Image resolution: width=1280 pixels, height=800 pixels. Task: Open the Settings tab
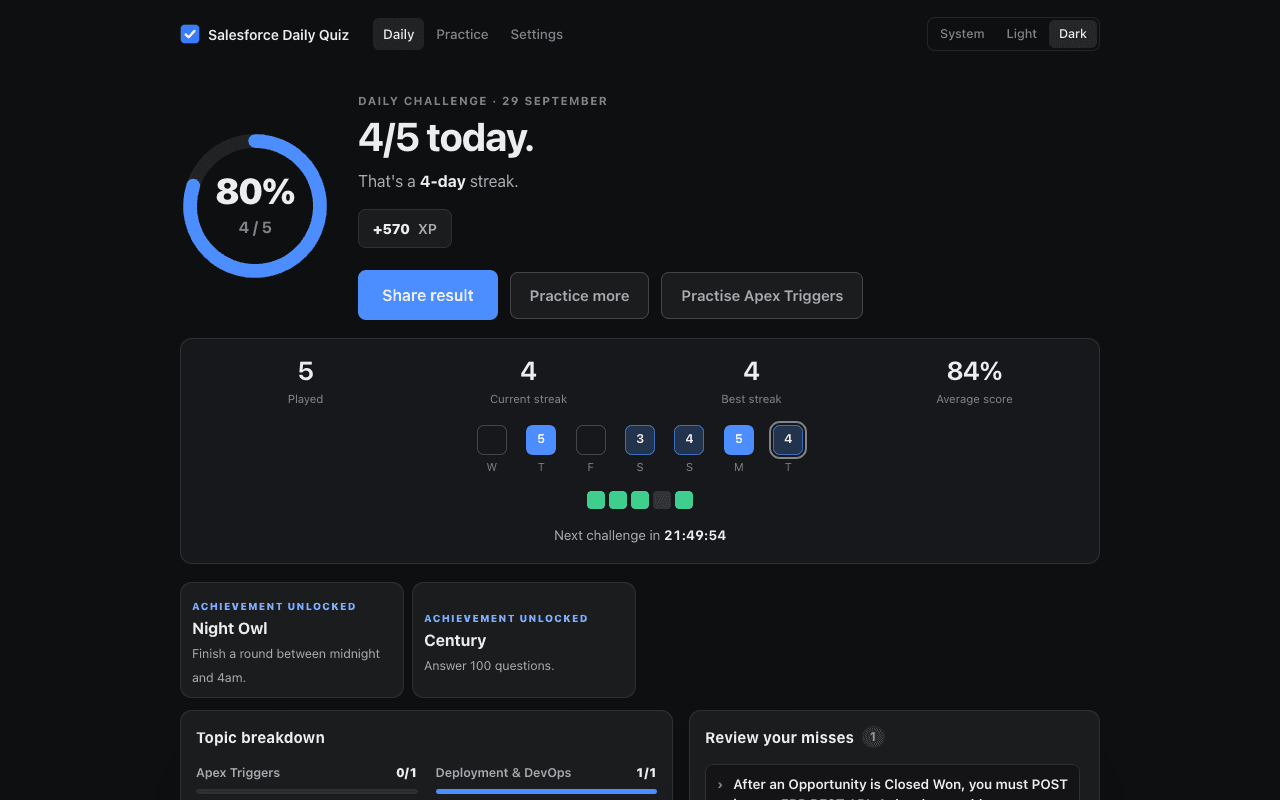coord(537,34)
